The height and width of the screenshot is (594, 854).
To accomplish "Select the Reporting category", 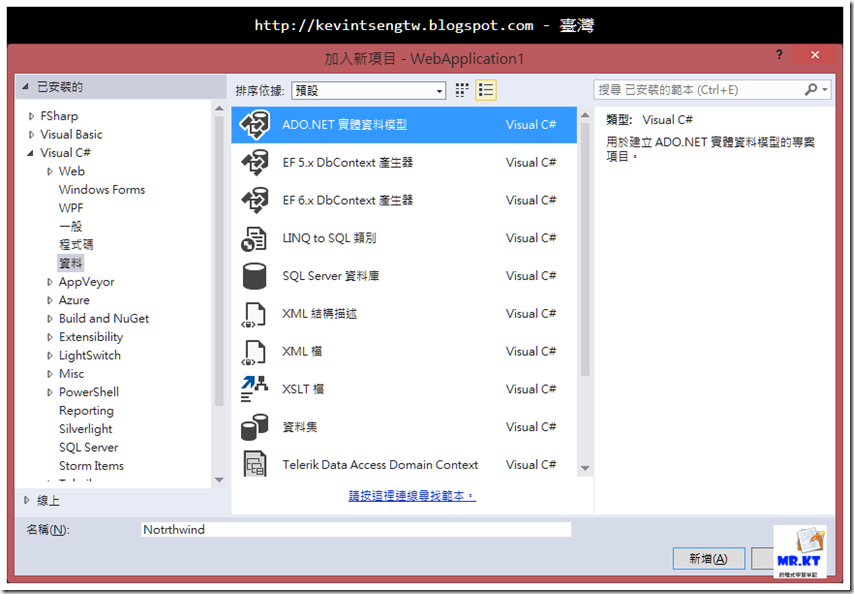I will click(x=86, y=411).
